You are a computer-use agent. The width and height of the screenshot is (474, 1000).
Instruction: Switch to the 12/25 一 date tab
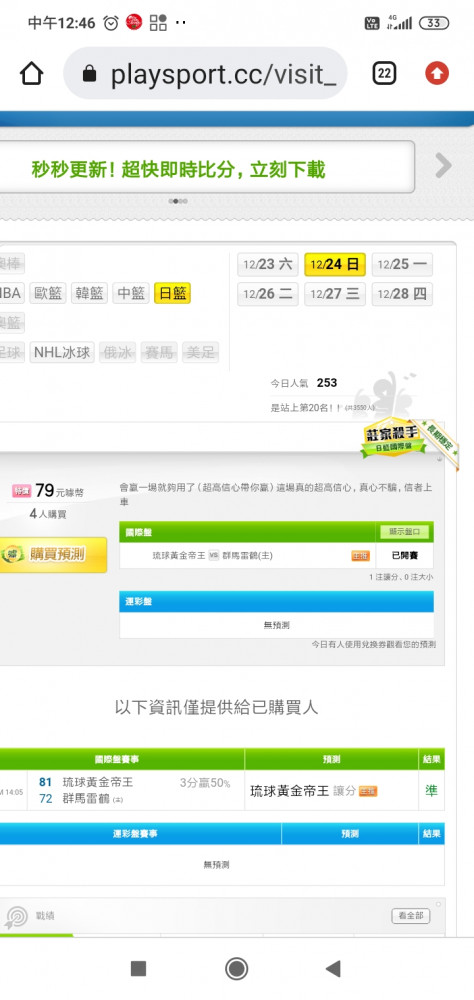tap(402, 265)
